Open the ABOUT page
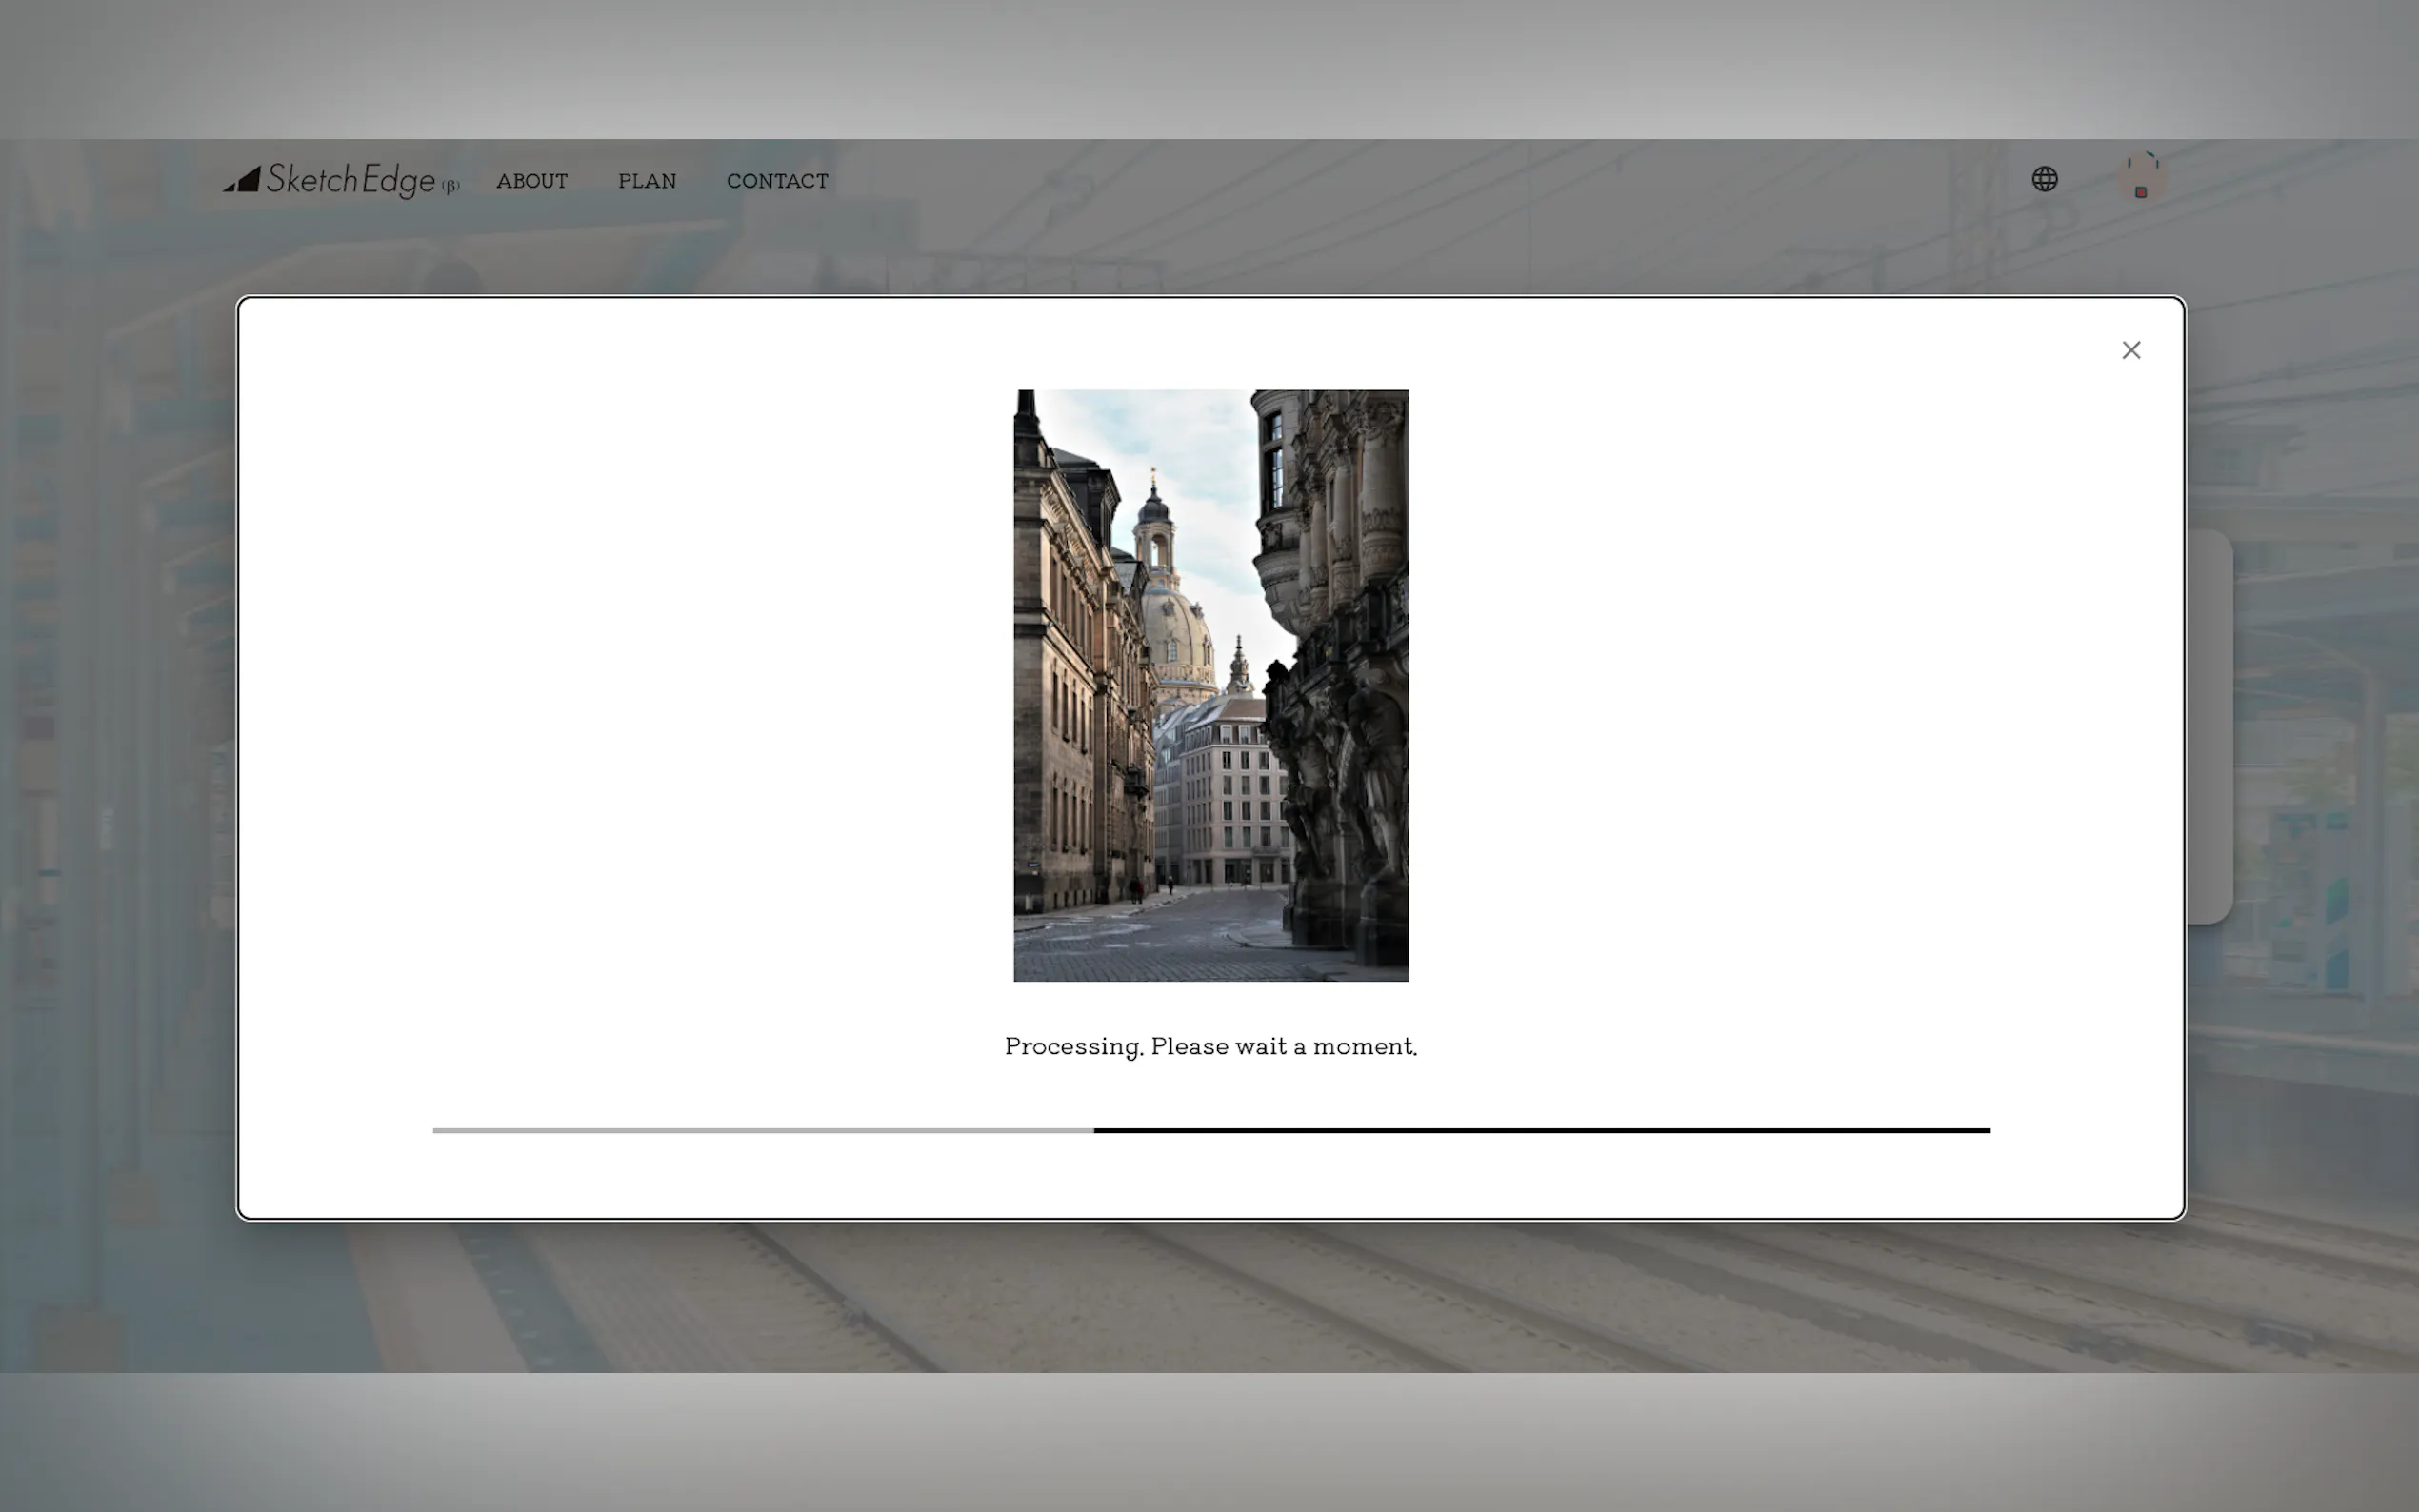The image size is (2419, 1512). [x=532, y=181]
